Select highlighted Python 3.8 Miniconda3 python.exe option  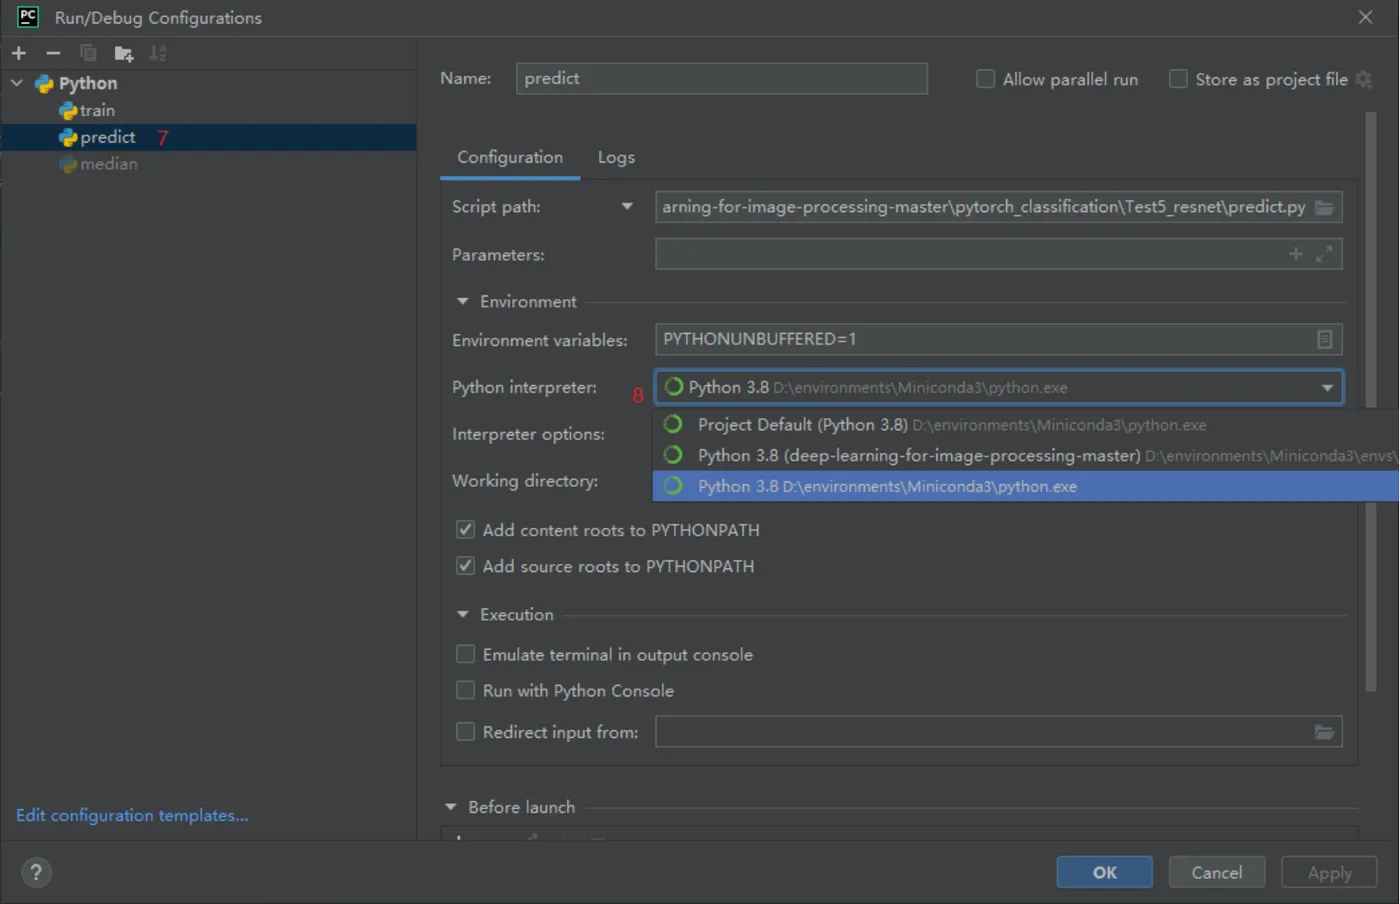(x=1026, y=486)
